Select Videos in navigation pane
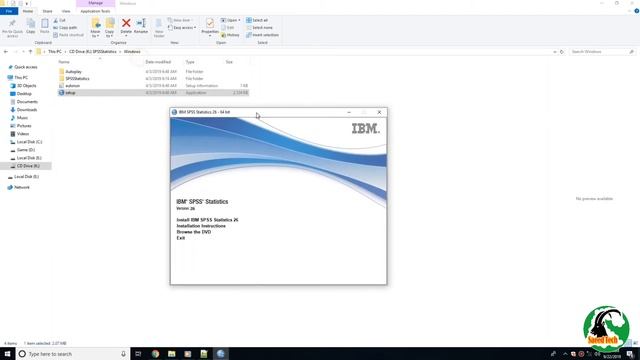 [22, 134]
